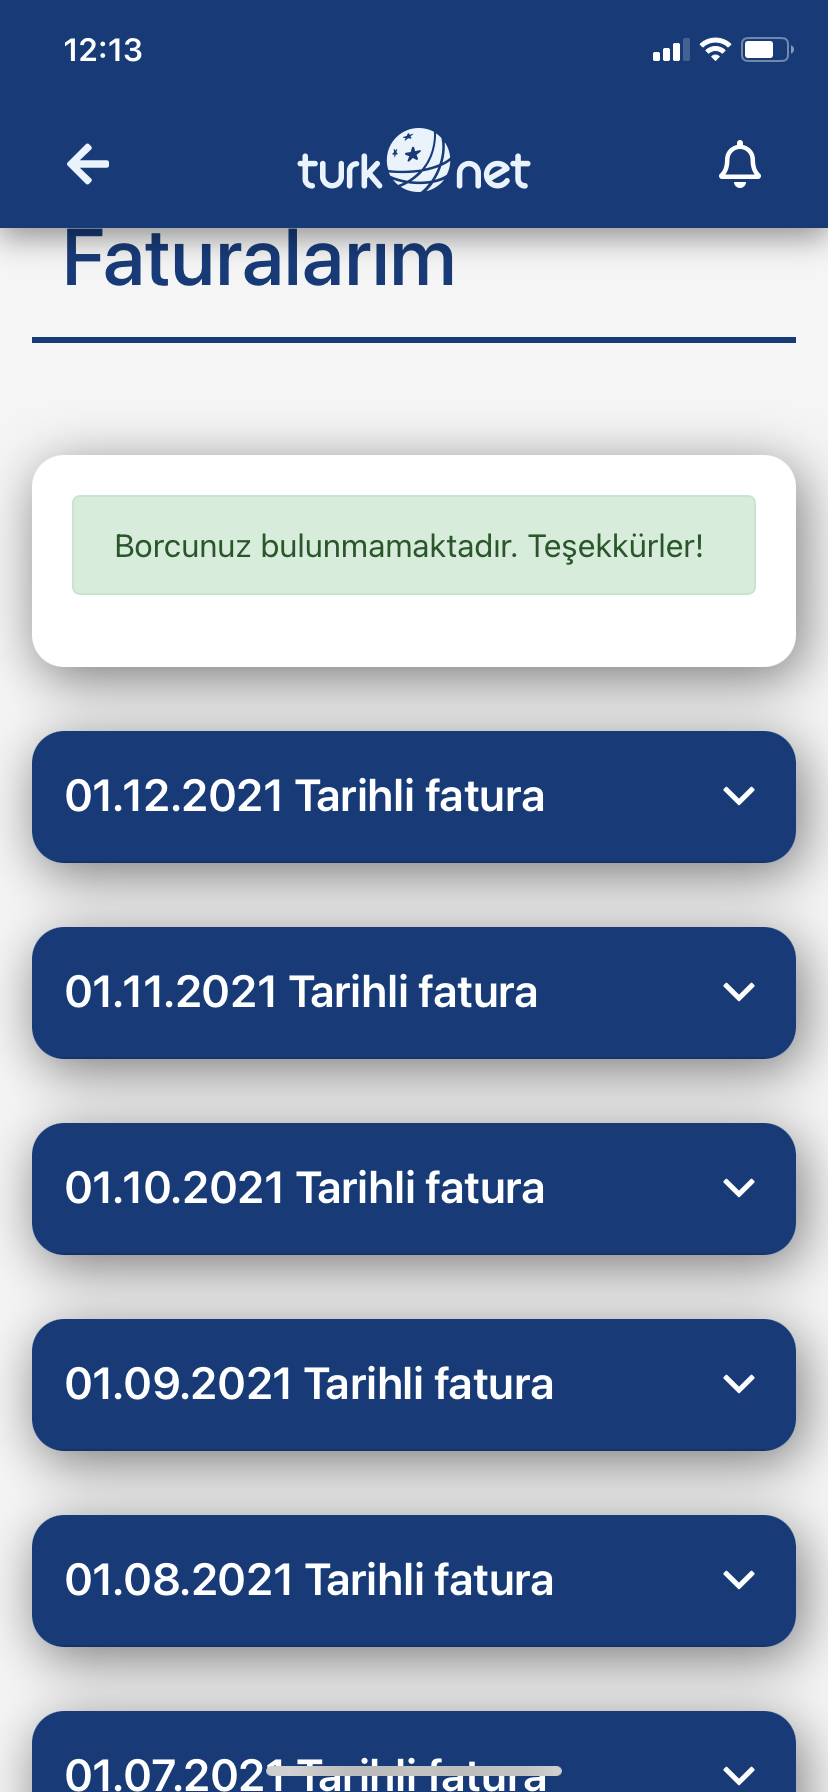Screen dimensions: 828x1792
Task: Open the 01.12.2021 Tarihli fatura row
Action: (x=414, y=797)
